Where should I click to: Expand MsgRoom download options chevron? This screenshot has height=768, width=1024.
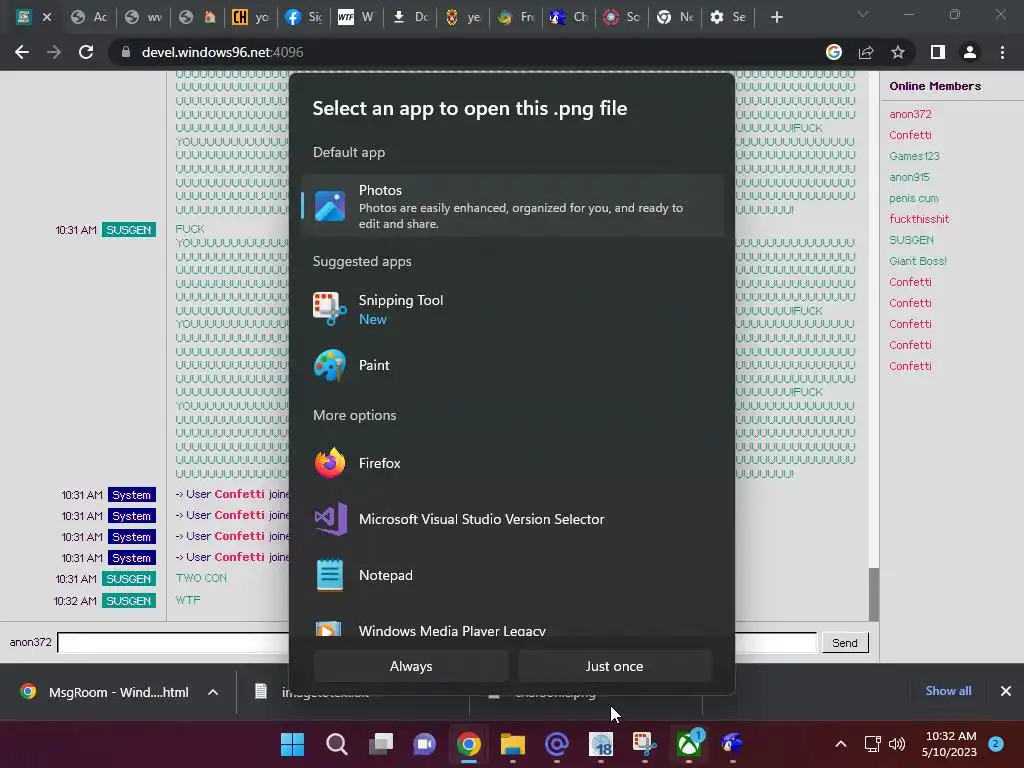[213, 692]
